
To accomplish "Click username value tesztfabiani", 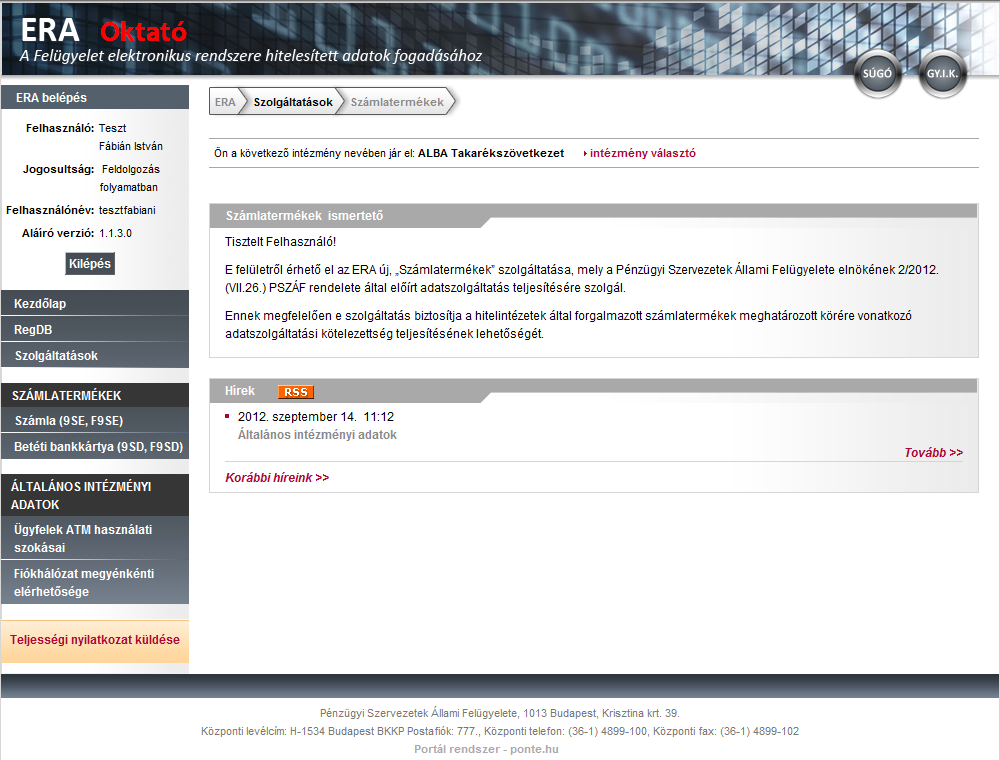I will point(127,210).
